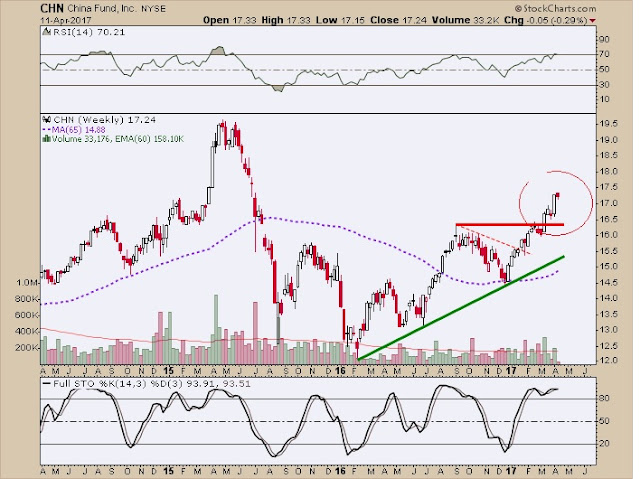Image resolution: width=640 pixels, height=479 pixels.
Task: Click the 'Volume 33.2K' header value
Action: (465, 20)
